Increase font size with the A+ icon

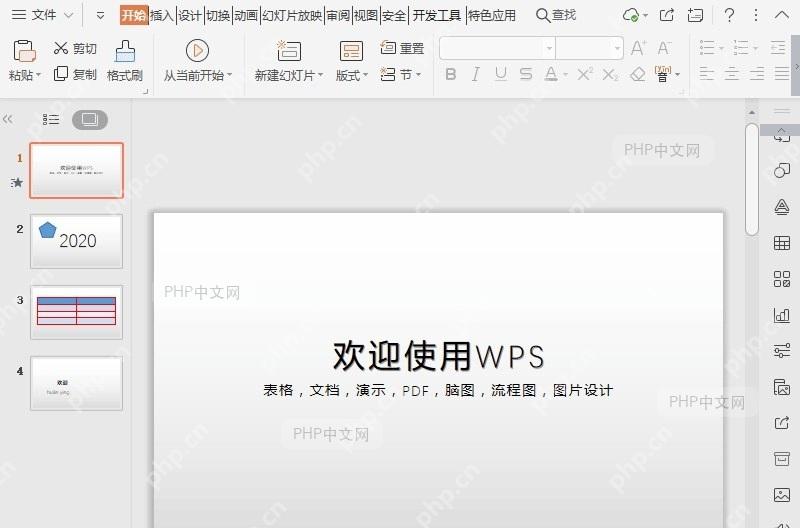pyautogui.click(x=638, y=48)
